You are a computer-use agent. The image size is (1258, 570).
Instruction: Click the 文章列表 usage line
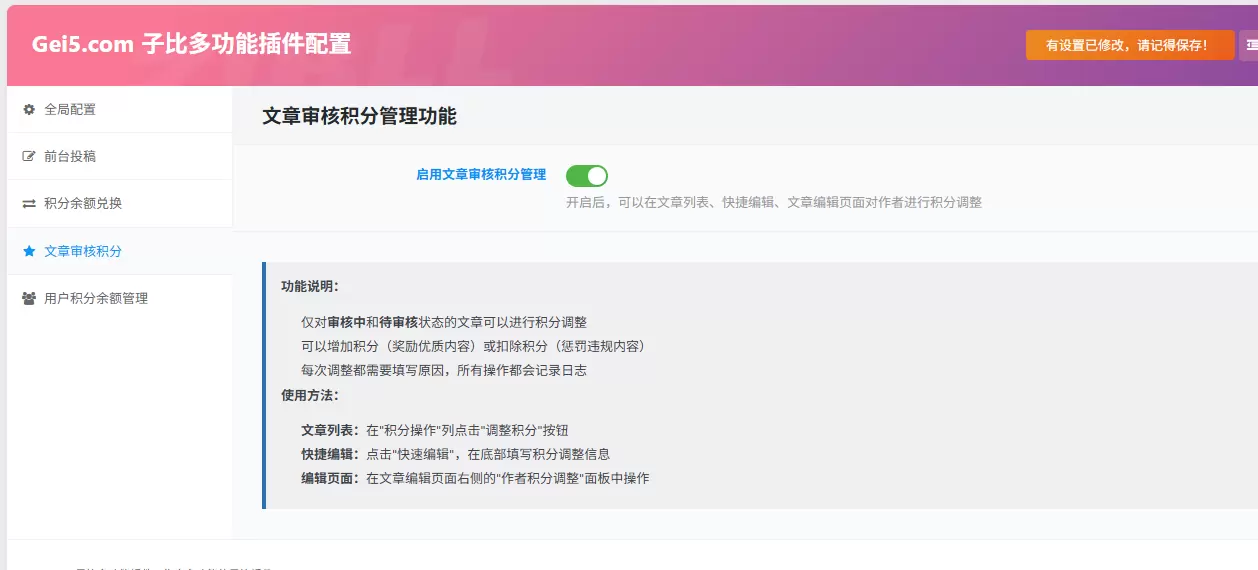tap(435, 430)
